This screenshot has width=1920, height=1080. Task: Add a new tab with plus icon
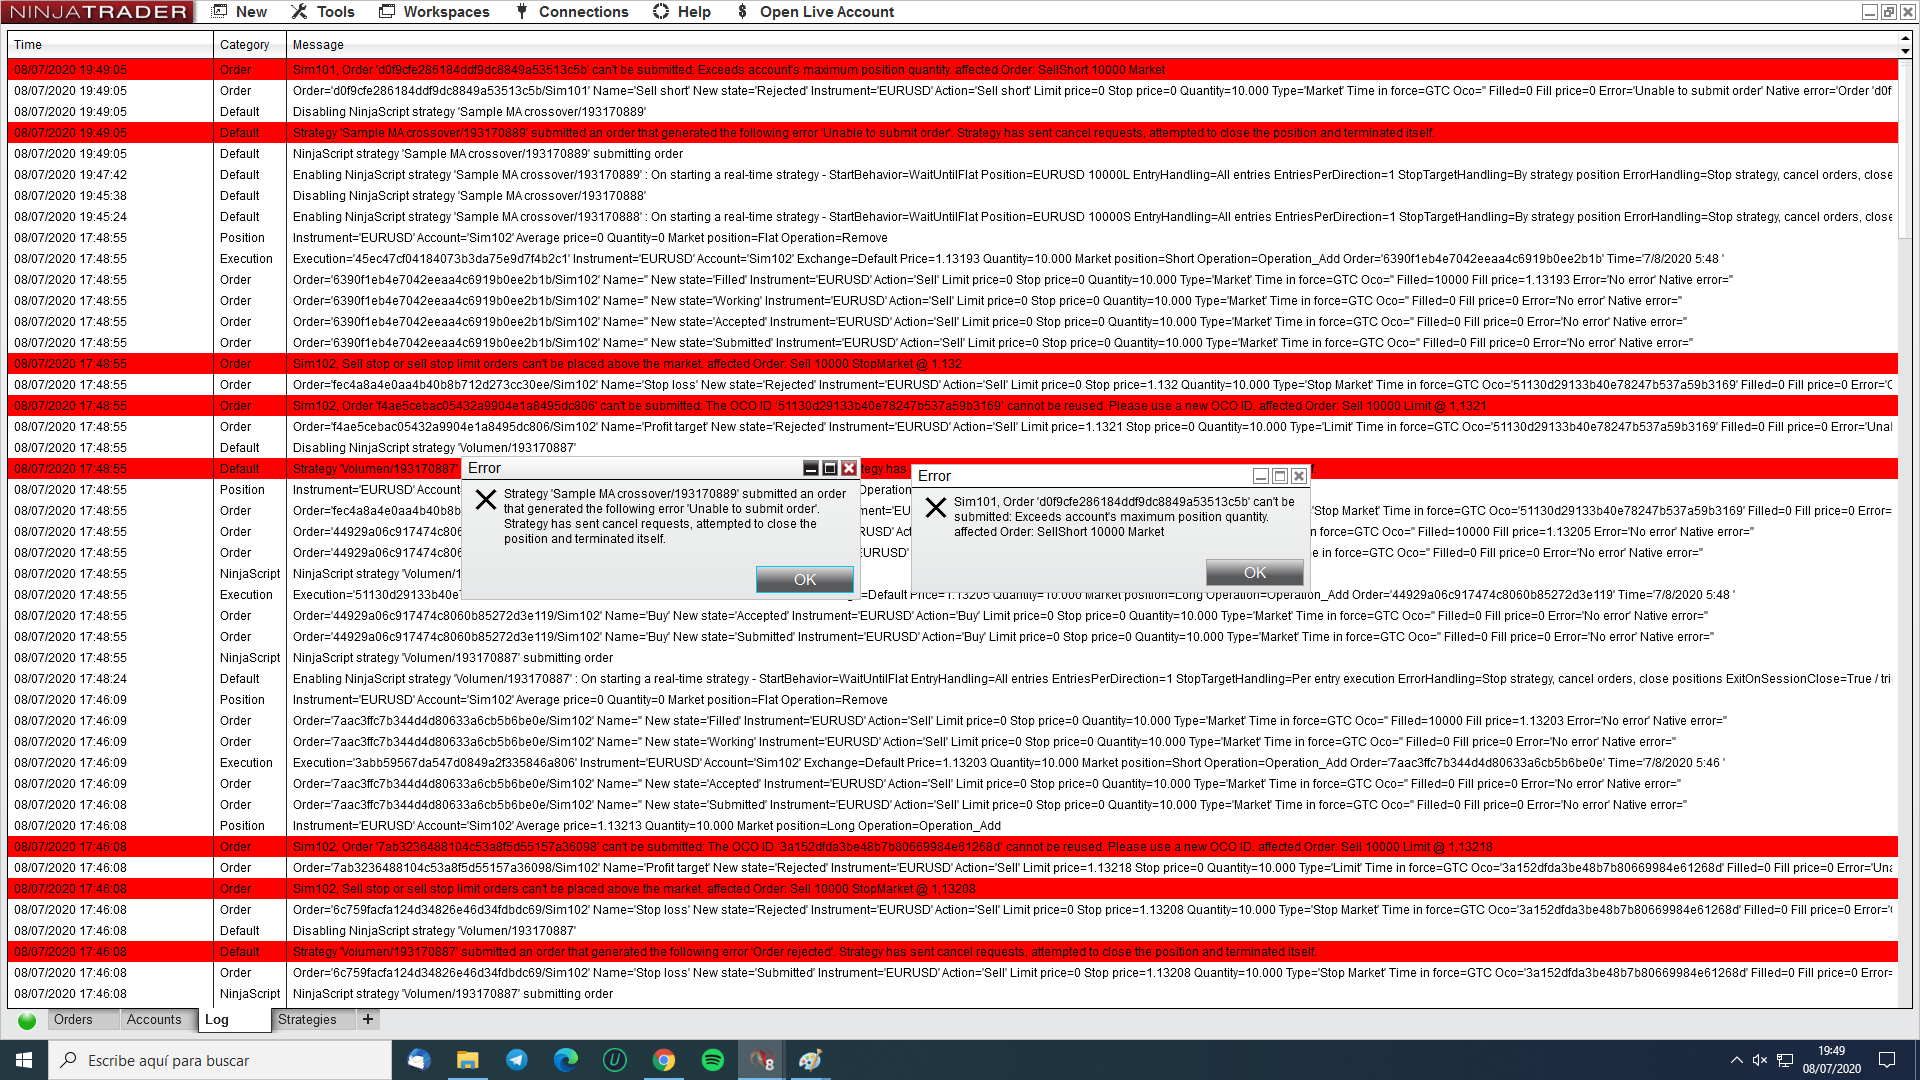point(368,1020)
